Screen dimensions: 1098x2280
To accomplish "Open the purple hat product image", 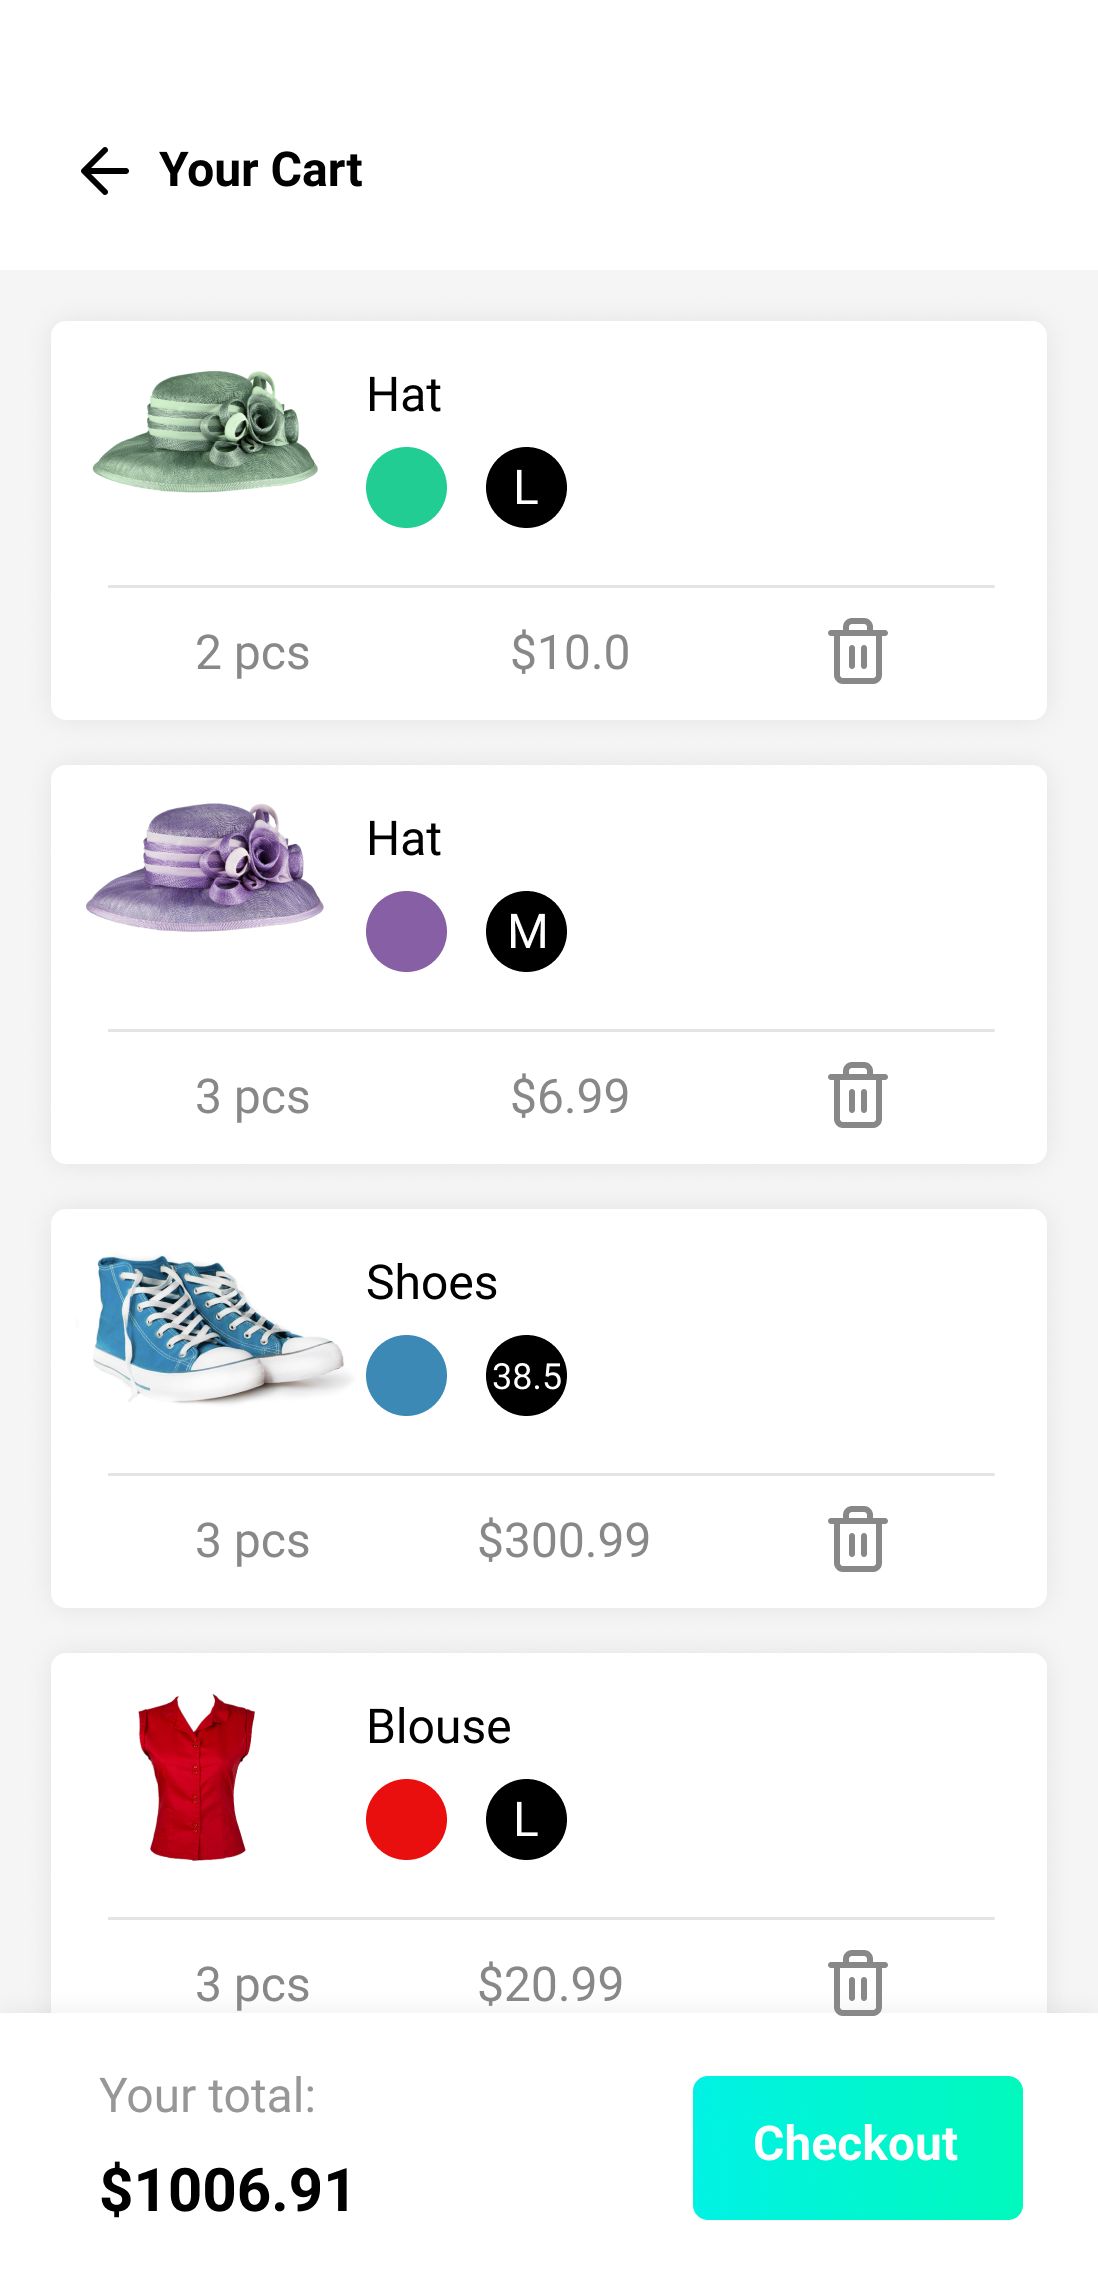I will point(206,868).
